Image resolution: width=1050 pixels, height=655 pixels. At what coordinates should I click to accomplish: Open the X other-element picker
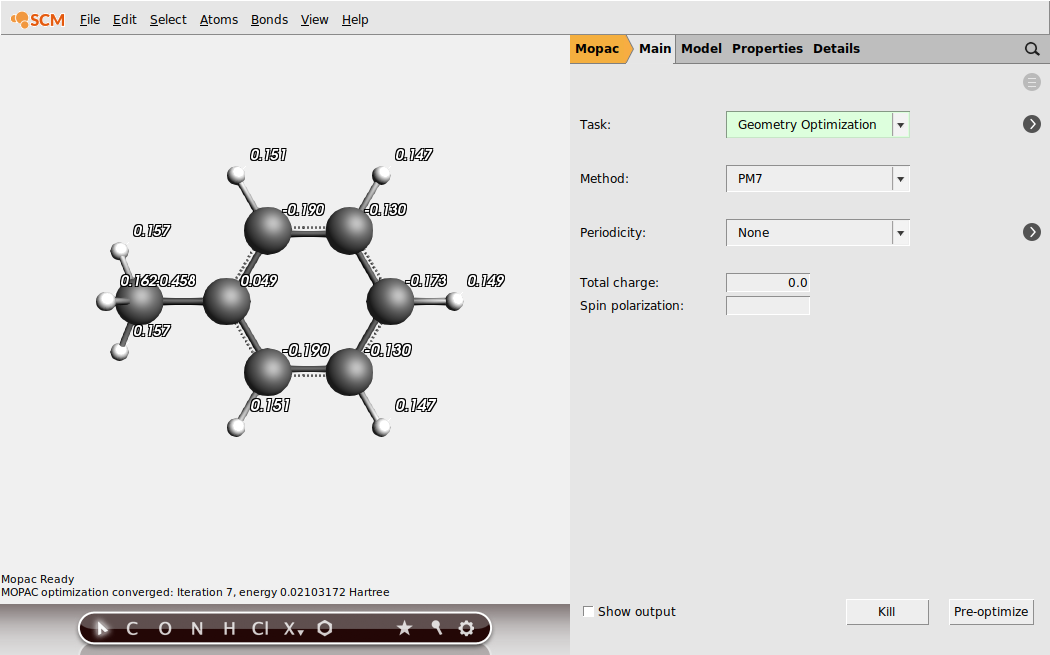[293, 628]
